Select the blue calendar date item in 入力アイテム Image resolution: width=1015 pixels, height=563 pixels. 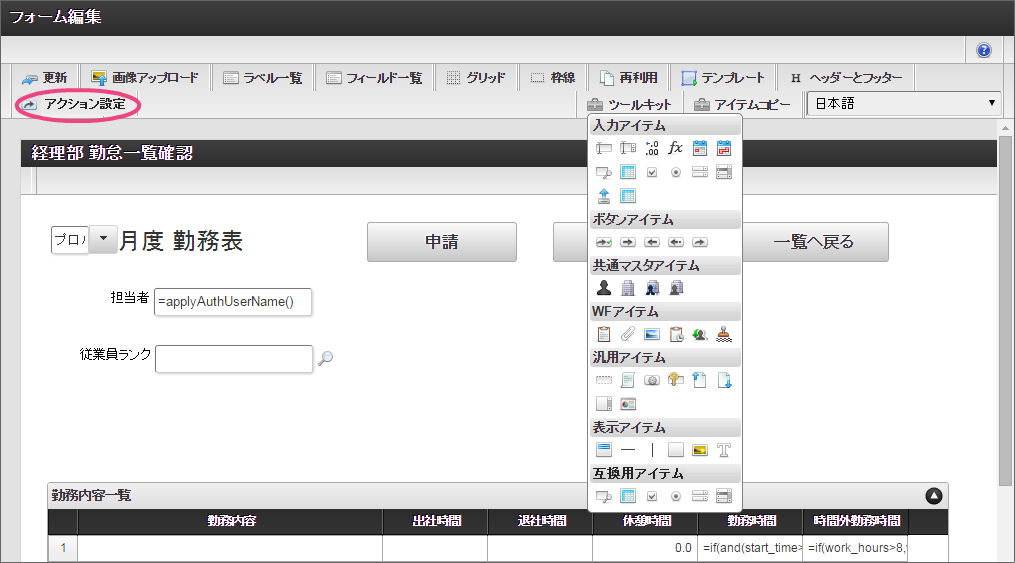tap(700, 148)
